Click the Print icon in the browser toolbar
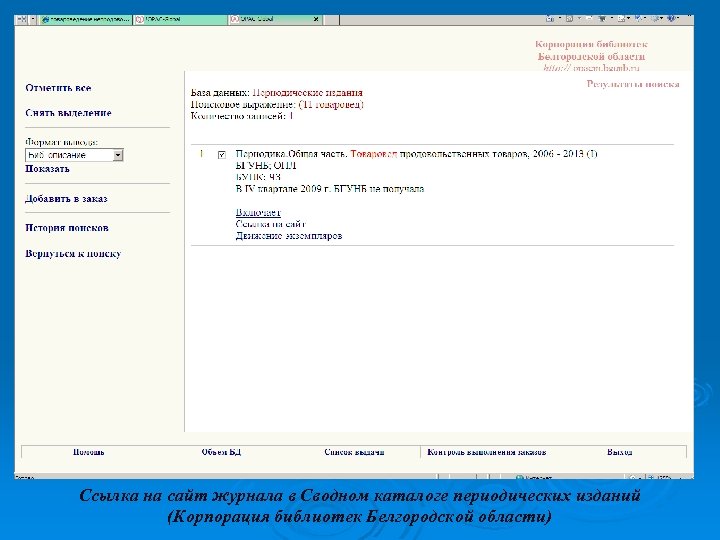This screenshot has width=720, height=540. (602, 19)
